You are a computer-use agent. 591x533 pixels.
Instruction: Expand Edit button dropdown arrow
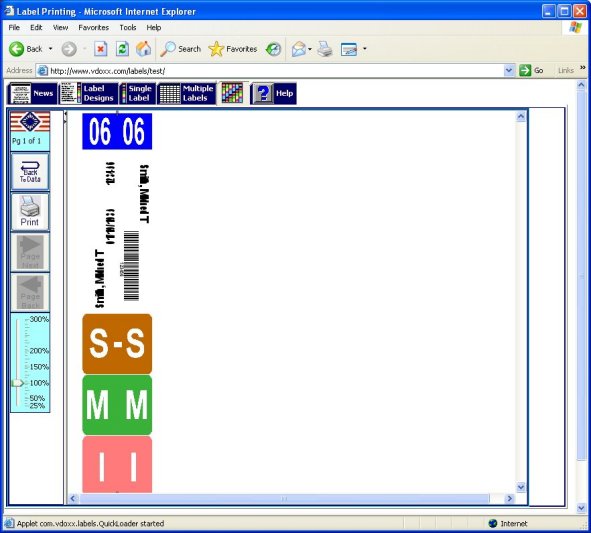pos(364,49)
